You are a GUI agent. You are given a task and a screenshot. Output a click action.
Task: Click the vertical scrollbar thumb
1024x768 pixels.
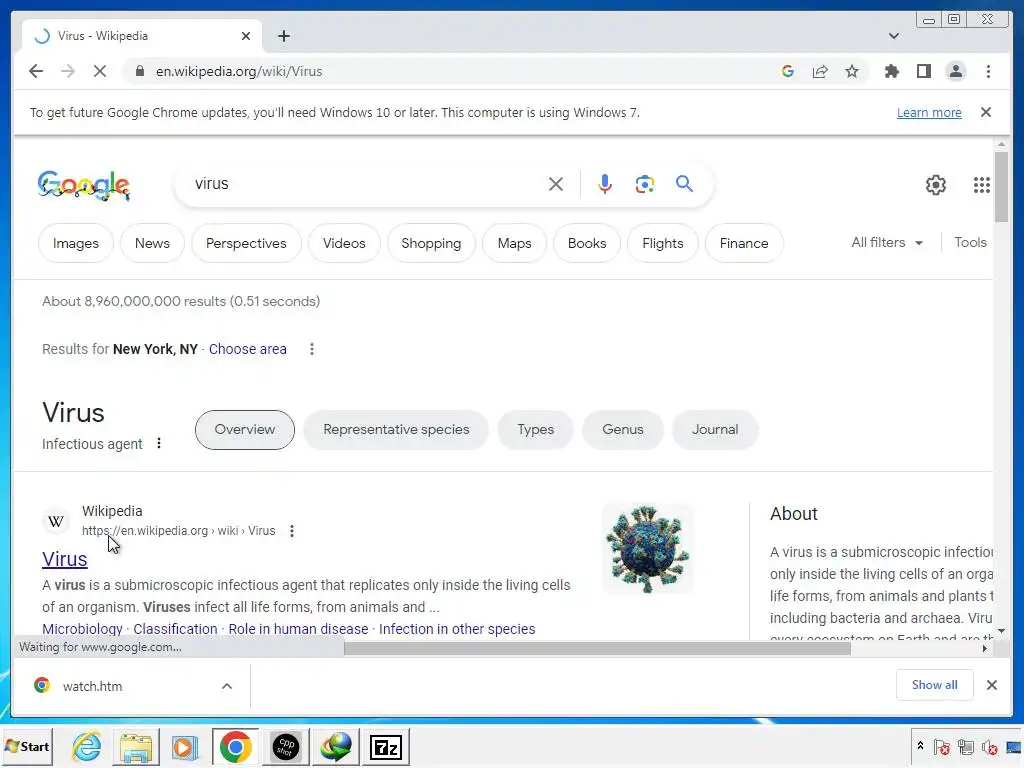(1001, 187)
